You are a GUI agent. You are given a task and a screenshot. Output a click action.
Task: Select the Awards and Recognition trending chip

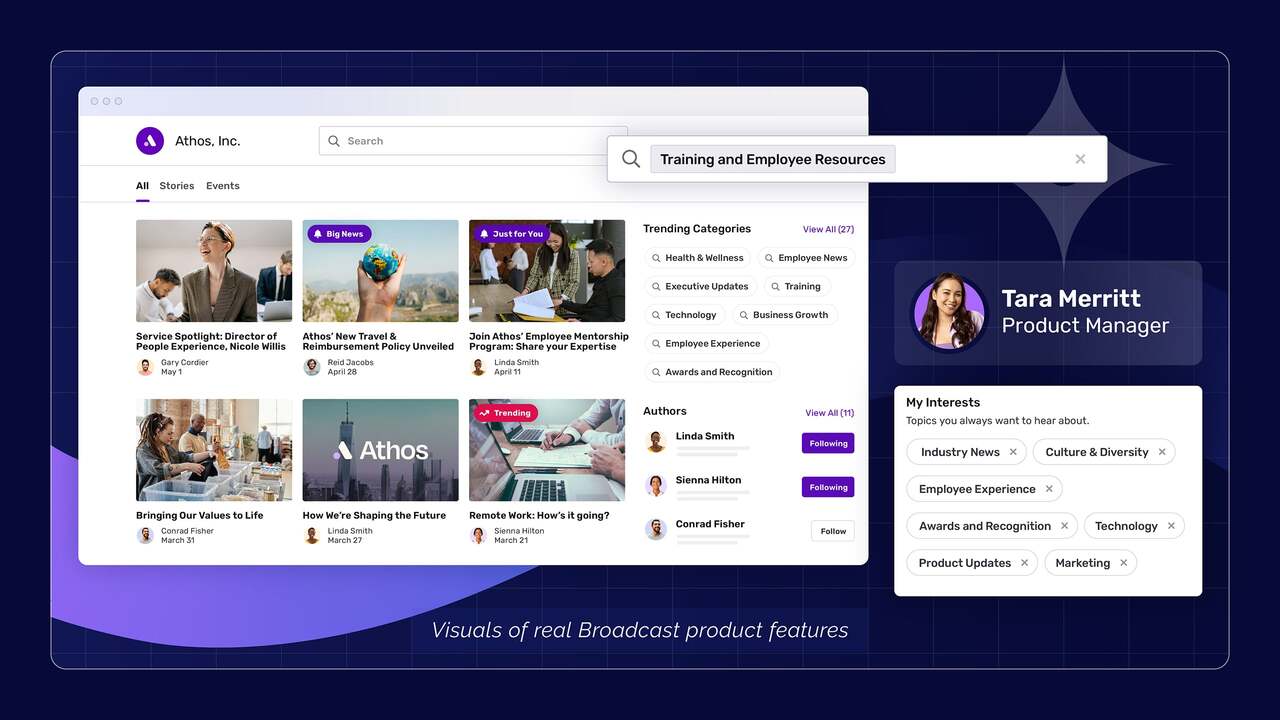(x=712, y=372)
